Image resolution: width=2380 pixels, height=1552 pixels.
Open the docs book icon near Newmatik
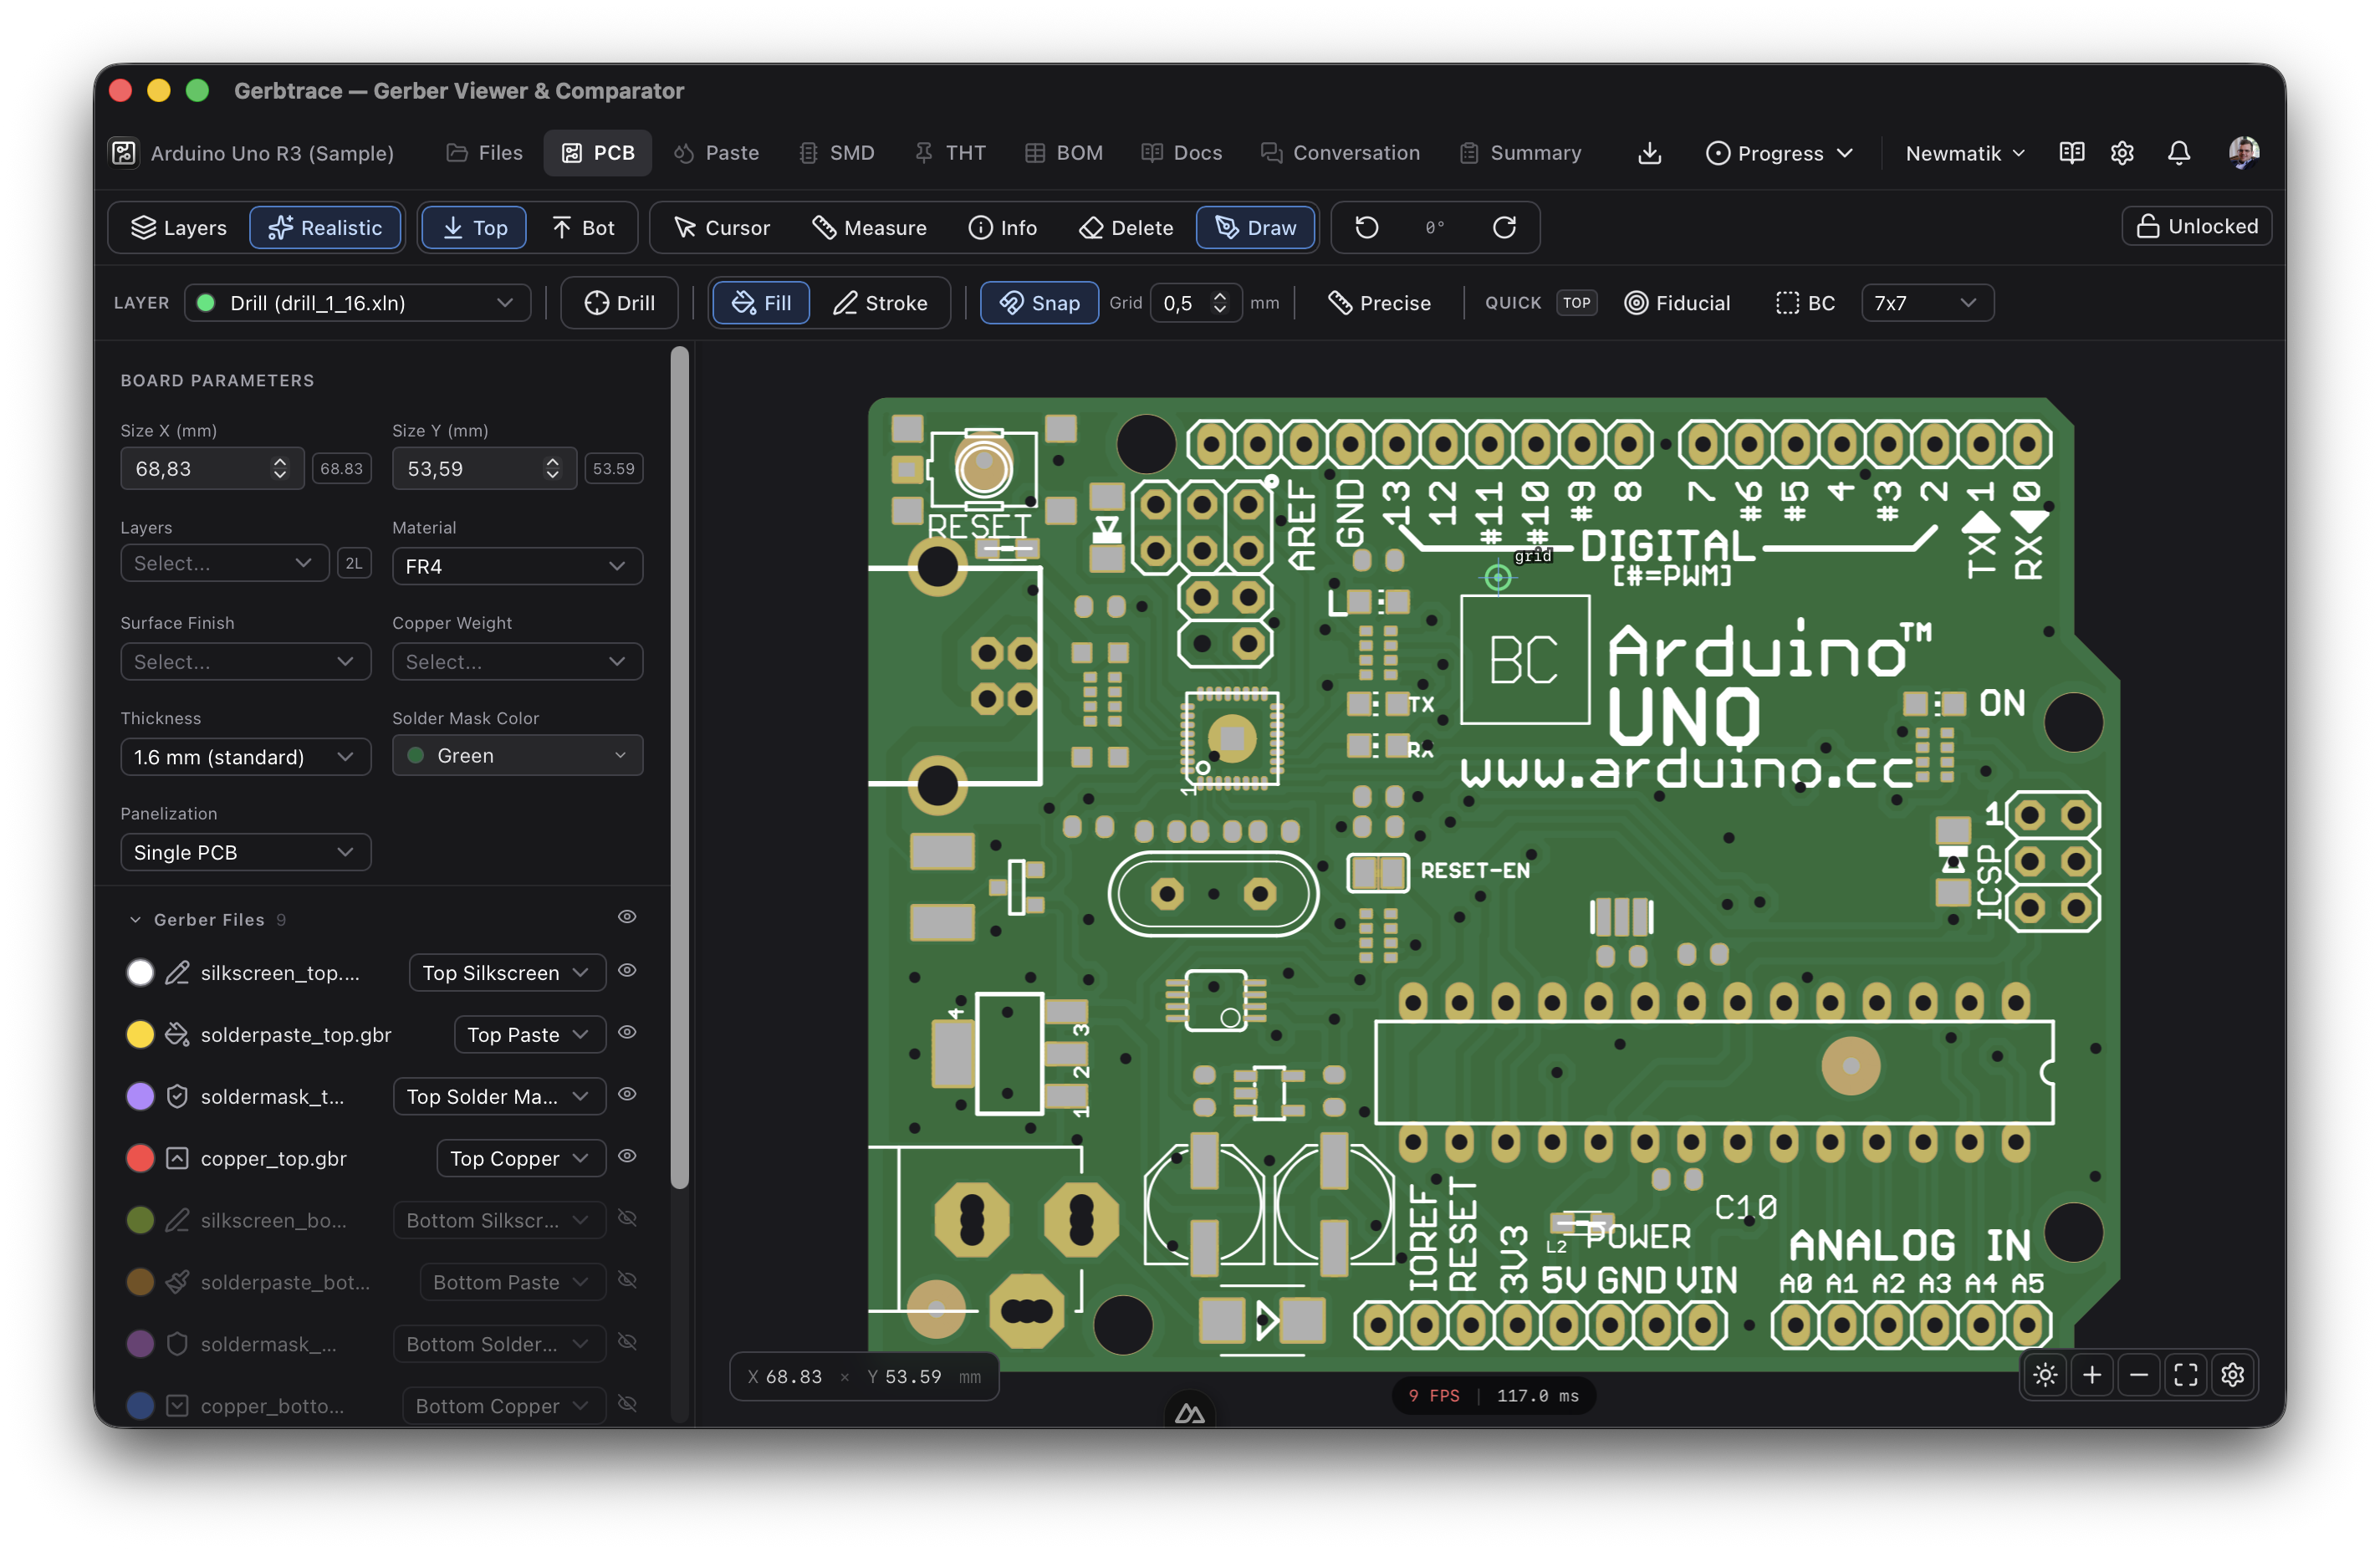pos(2071,153)
